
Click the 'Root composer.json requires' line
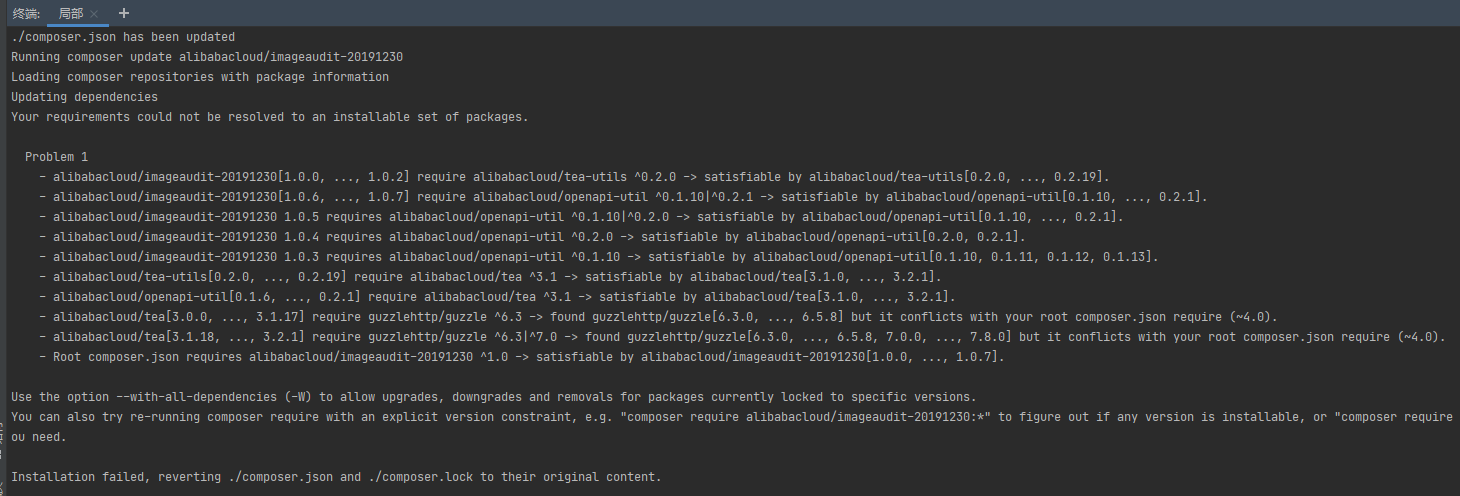(x=522, y=357)
